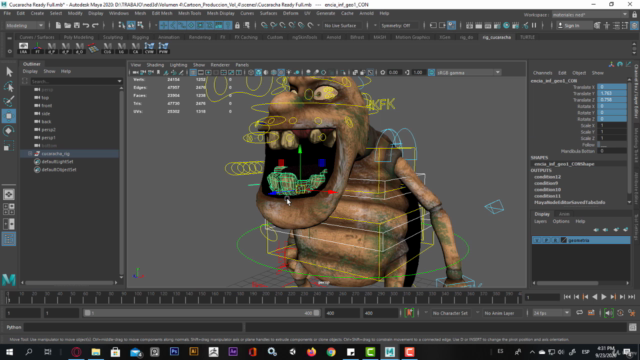Viewport: 640px width, 360px height.
Task: Click the New Scene icon
Action: tap(58, 25)
